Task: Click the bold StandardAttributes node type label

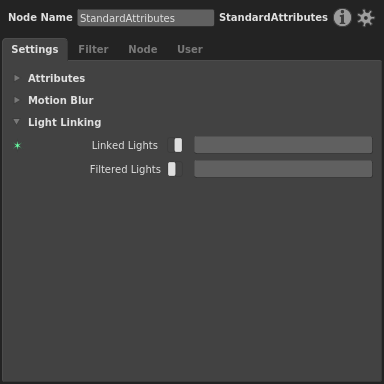Action: (x=273, y=17)
